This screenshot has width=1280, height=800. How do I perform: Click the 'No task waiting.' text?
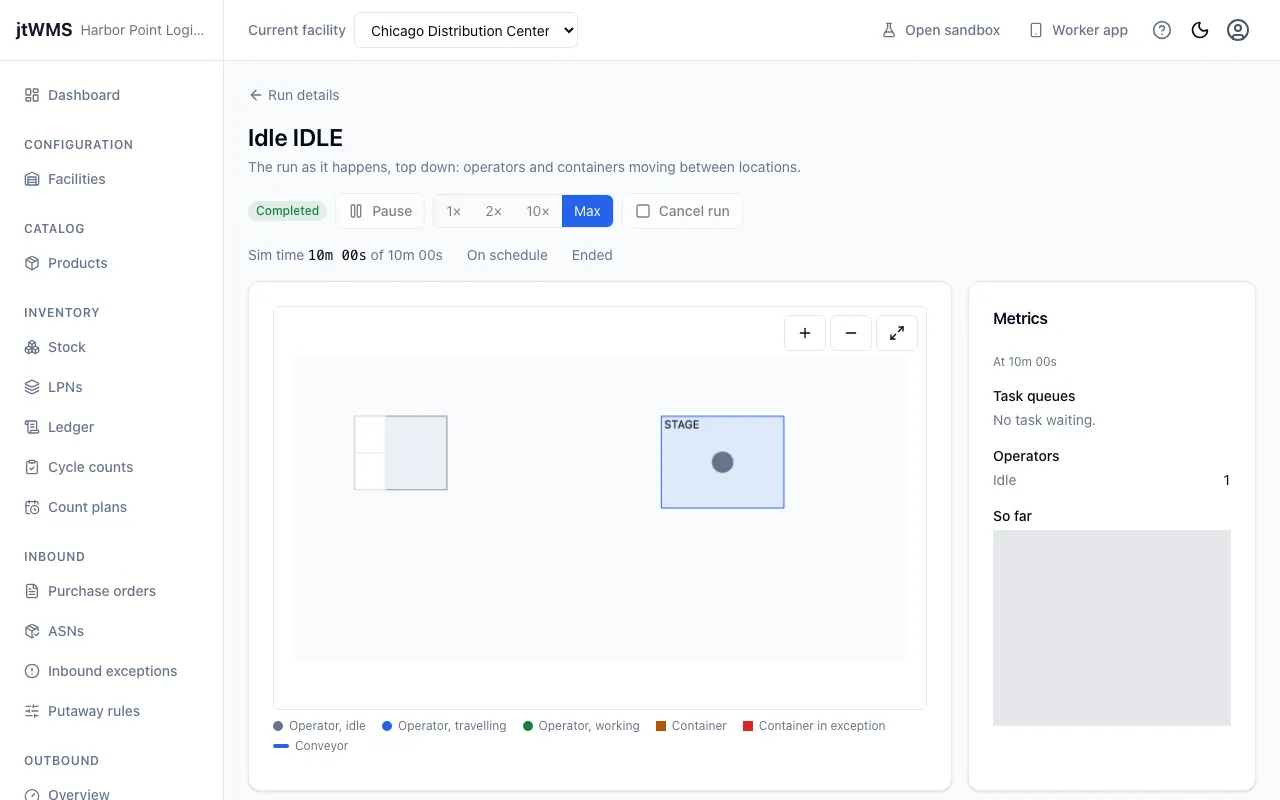tap(1044, 420)
